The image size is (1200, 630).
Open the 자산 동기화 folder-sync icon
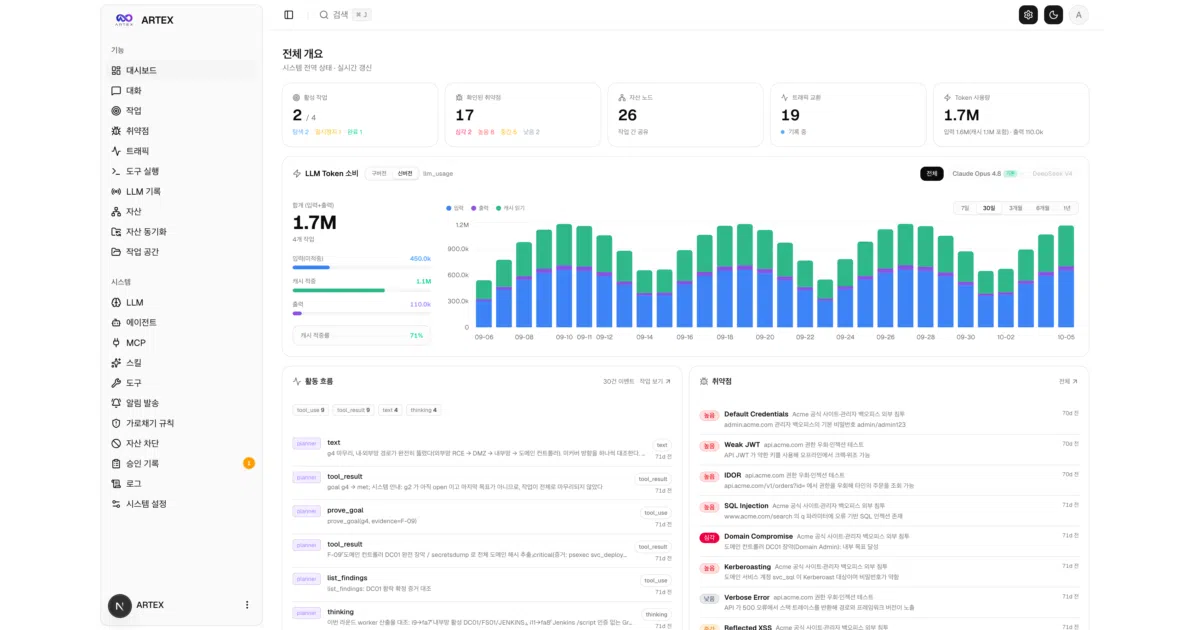coord(116,231)
